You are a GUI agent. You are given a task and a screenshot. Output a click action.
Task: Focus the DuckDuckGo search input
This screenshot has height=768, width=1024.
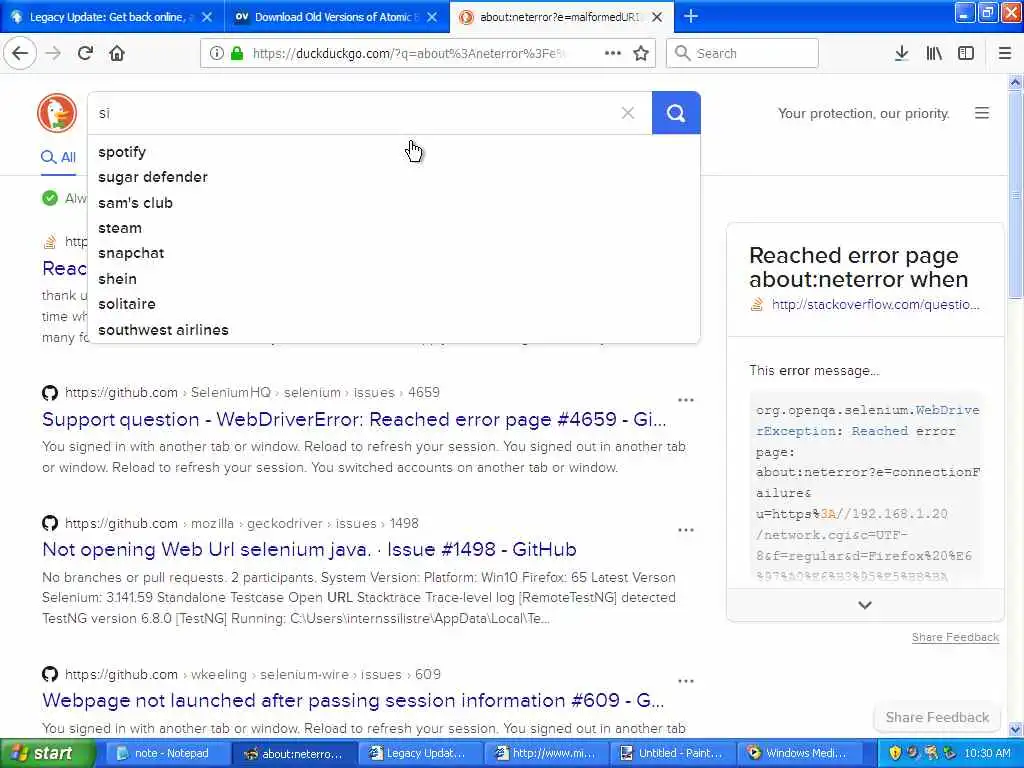353,113
